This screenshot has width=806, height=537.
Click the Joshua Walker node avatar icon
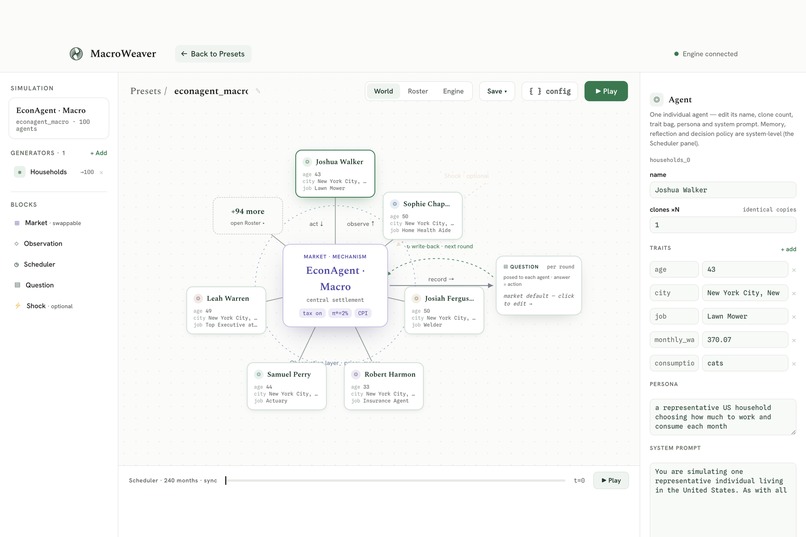tap(307, 162)
